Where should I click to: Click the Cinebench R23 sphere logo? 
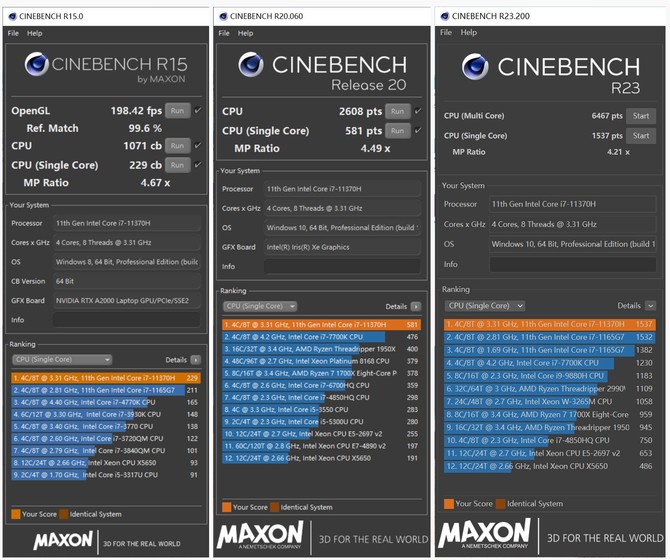[x=474, y=69]
